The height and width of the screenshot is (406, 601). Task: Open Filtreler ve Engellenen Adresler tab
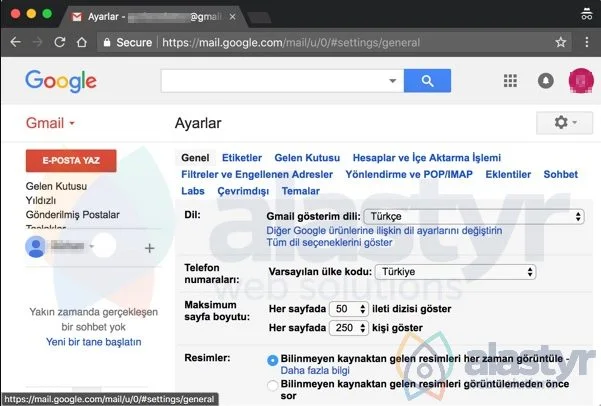257,174
